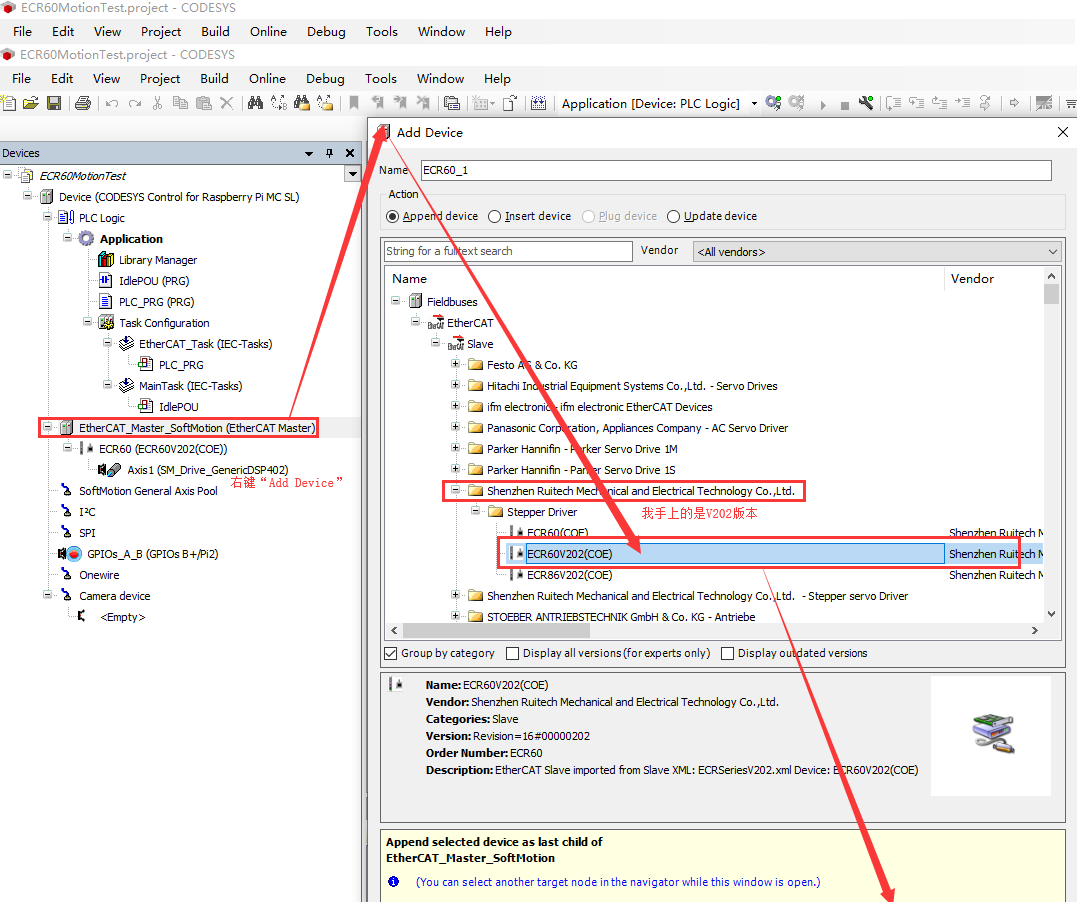Collapse the Fieldbuses node in device list
Image resolution: width=1077 pixels, height=902 pixels.
pos(396,300)
